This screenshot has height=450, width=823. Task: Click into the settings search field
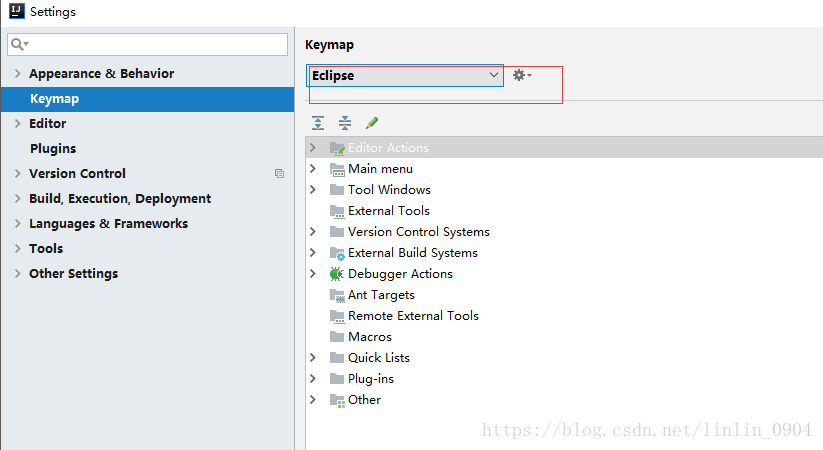[147, 45]
